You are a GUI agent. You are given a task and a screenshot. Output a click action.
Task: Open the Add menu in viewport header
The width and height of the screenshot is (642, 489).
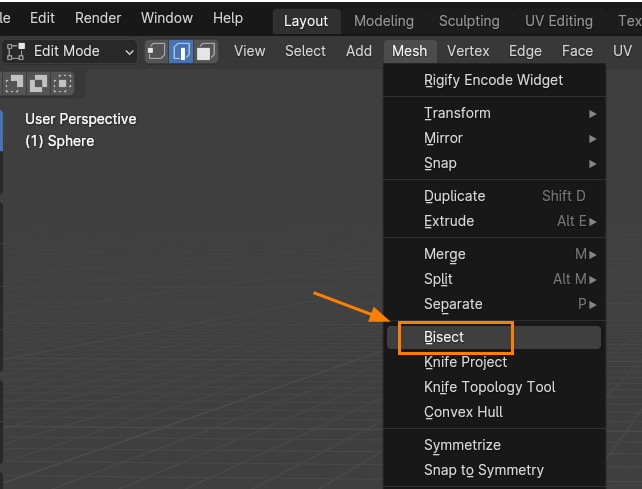(x=359, y=51)
